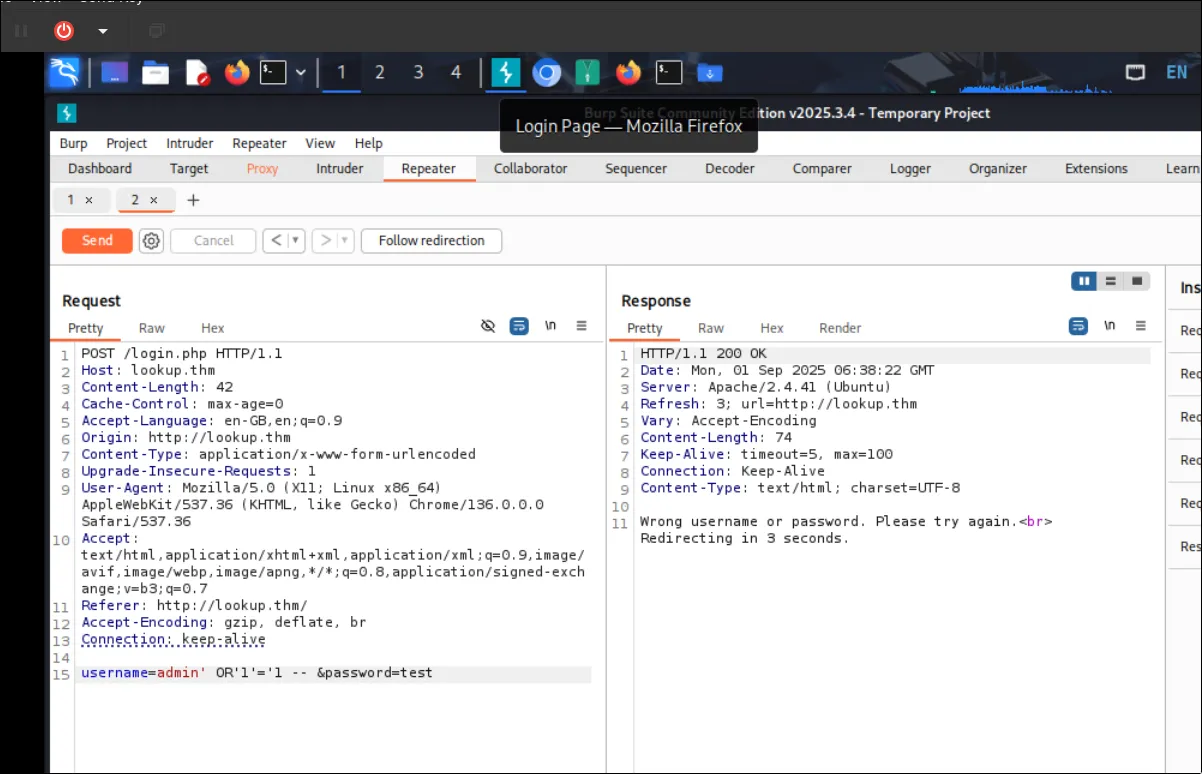
Task: Open the View menu
Action: pos(320,143)
